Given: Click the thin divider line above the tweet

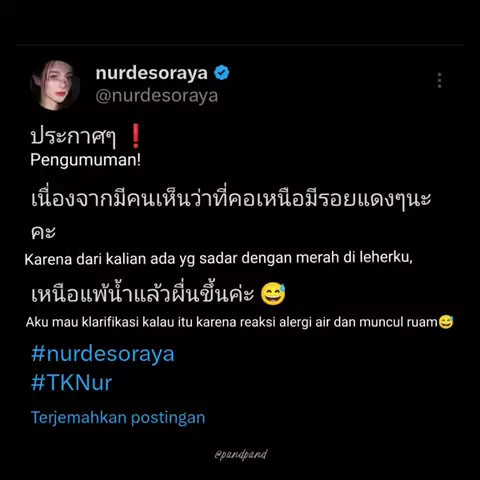Looking at the screenshot, I should pyautogui.click(x=240, y=45).
